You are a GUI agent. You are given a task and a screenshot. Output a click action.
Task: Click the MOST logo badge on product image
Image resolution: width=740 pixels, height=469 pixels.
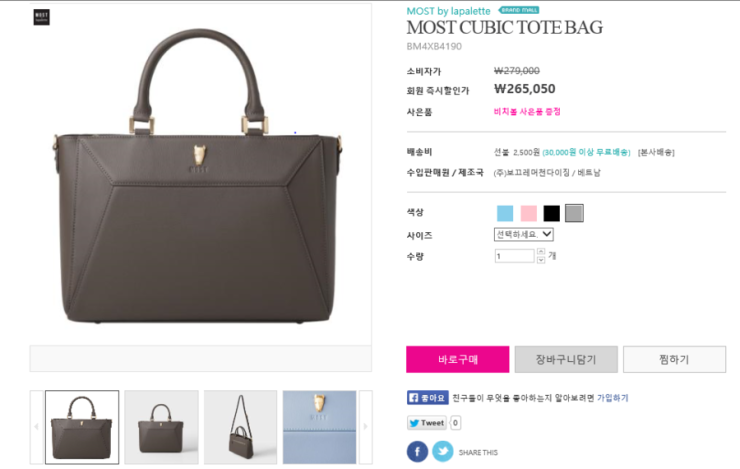(42, 17)
